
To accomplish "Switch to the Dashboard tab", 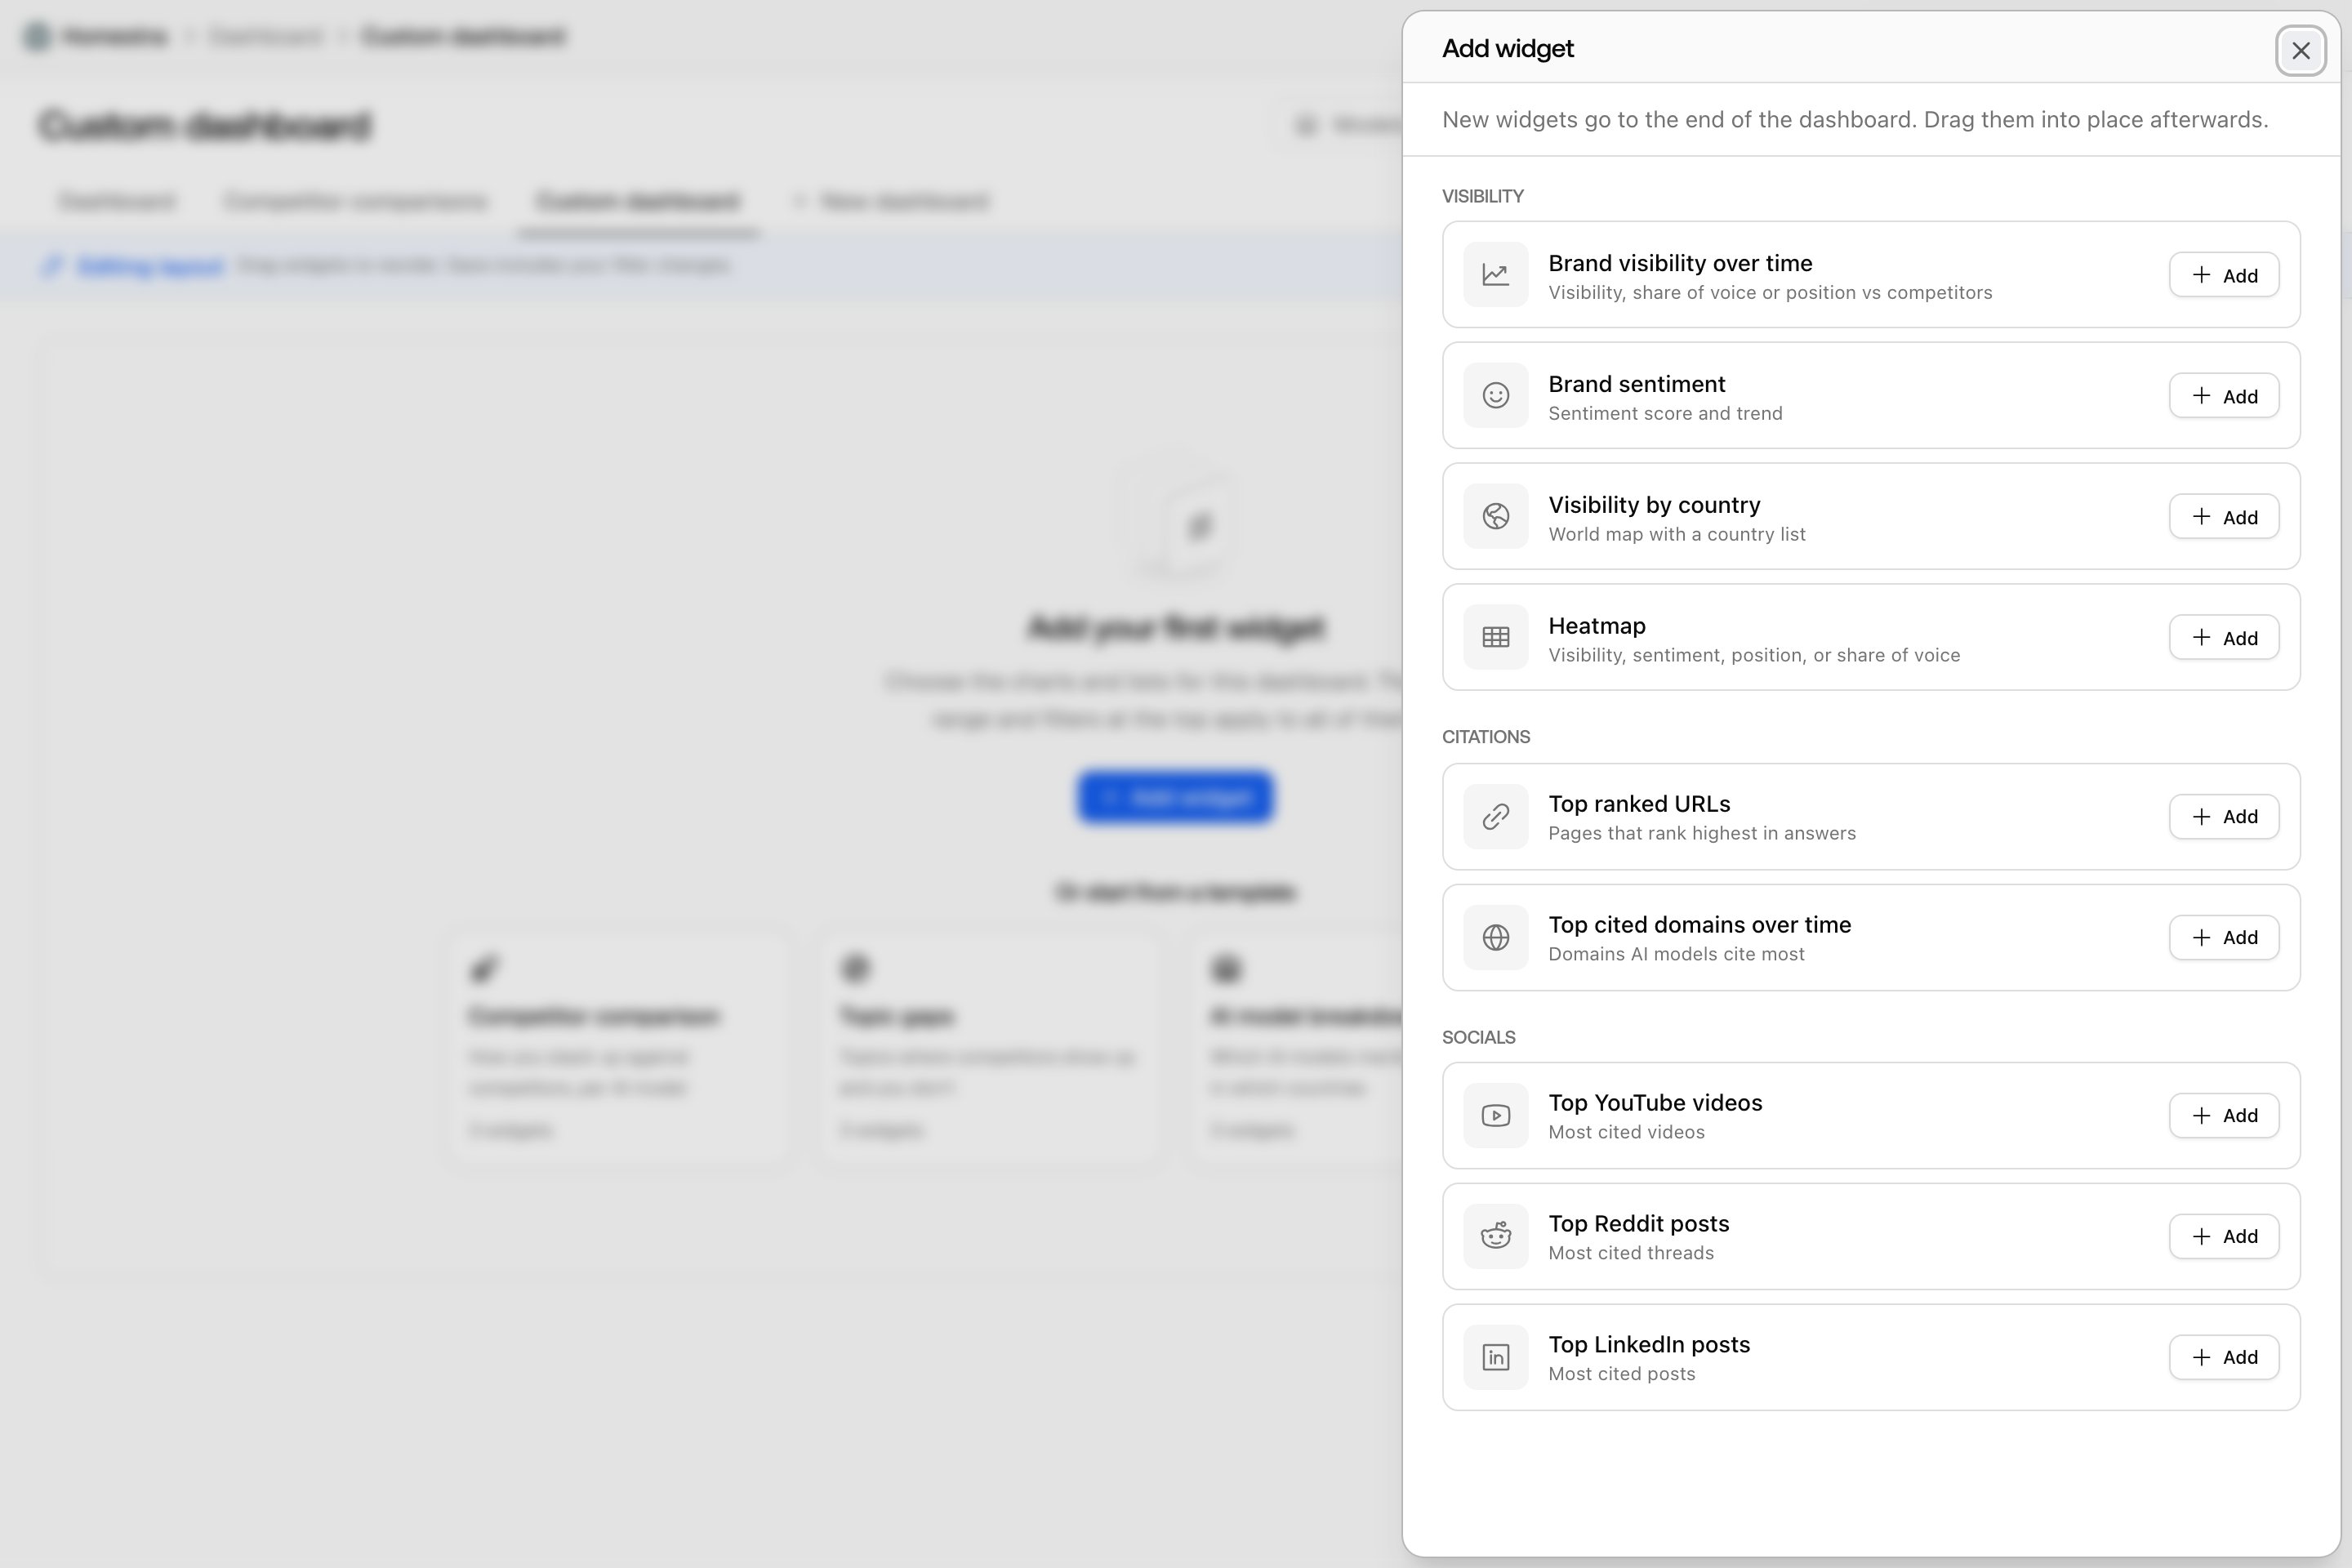I will tap(117, 201).
